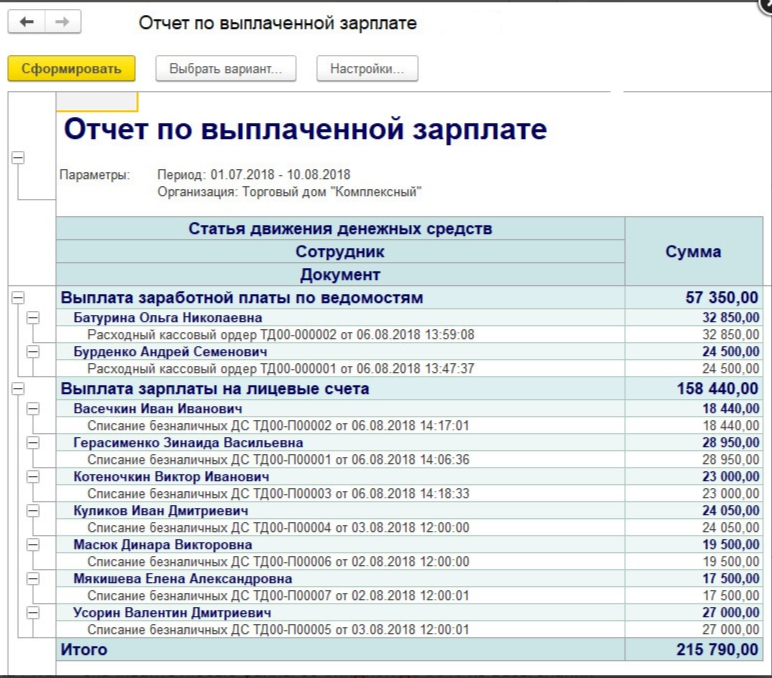772x678 pixels.
Task: Collapse the Герасименко Зинаида Васильевна row
Action: [x=33, y=443]
